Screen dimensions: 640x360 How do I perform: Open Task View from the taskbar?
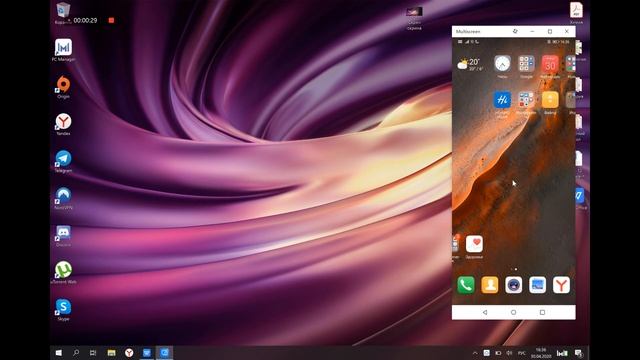[93, 353]
